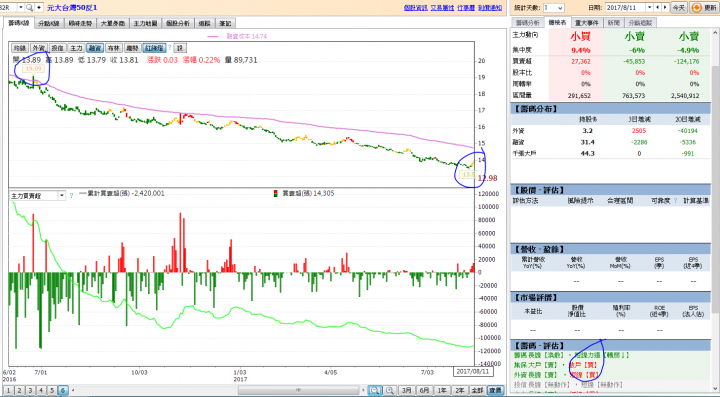This screenshot has height=397, width=720.
Task: Click the date field showing 2017/8/11
Action: (x=625, y=8)
